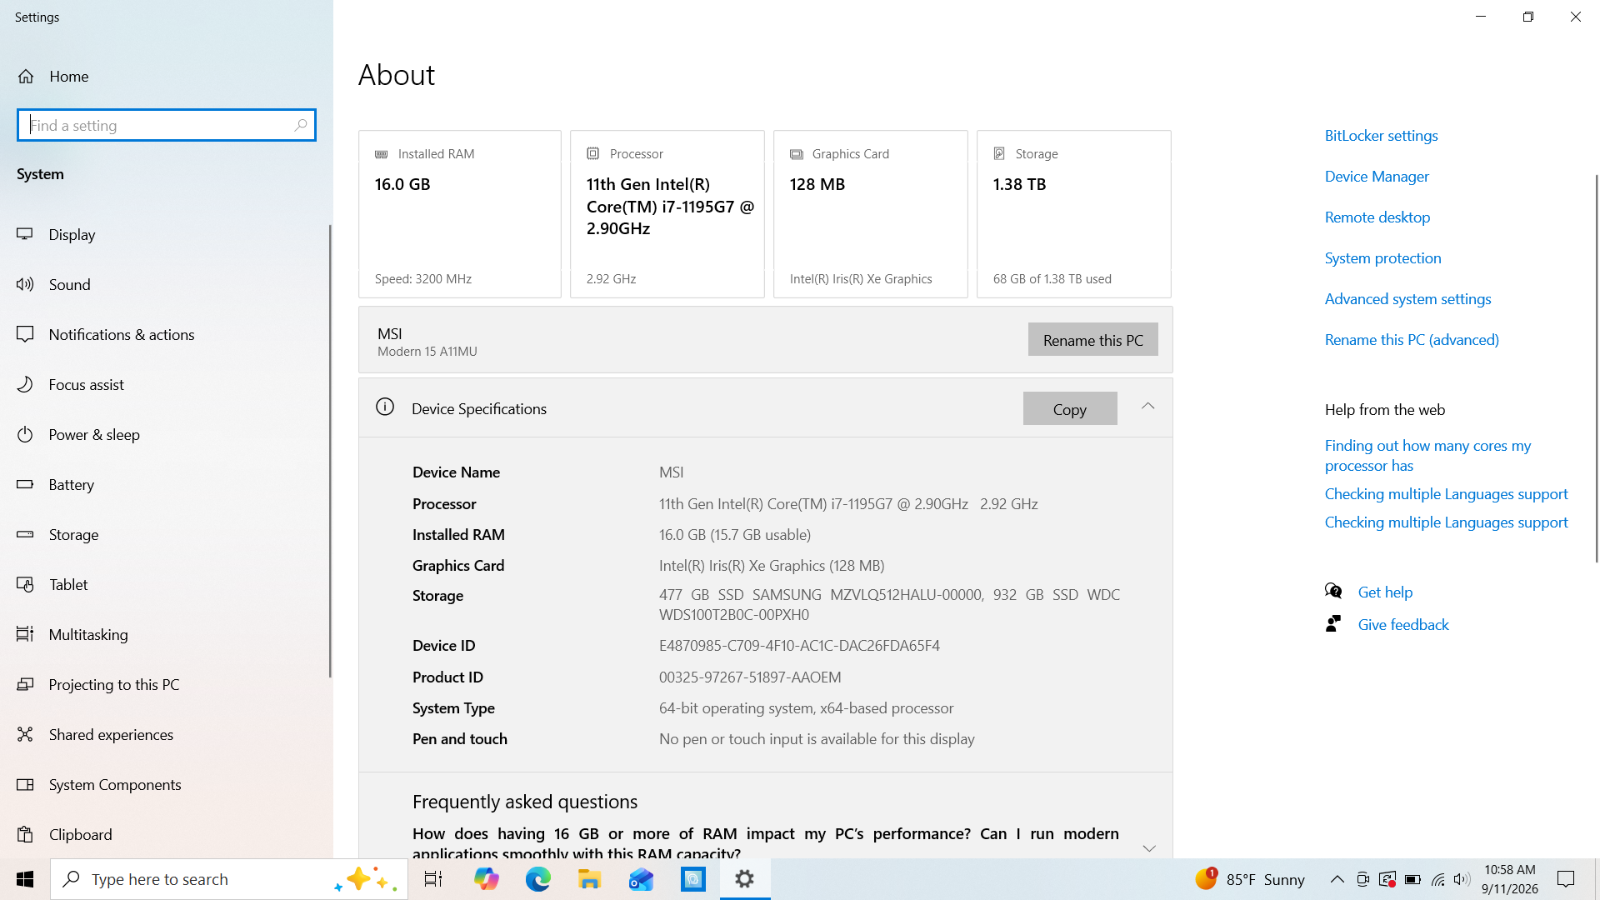Screen dimensions: 1600x900
Task: Click the volume icon in the system tray
Action: click(1462, 879)
